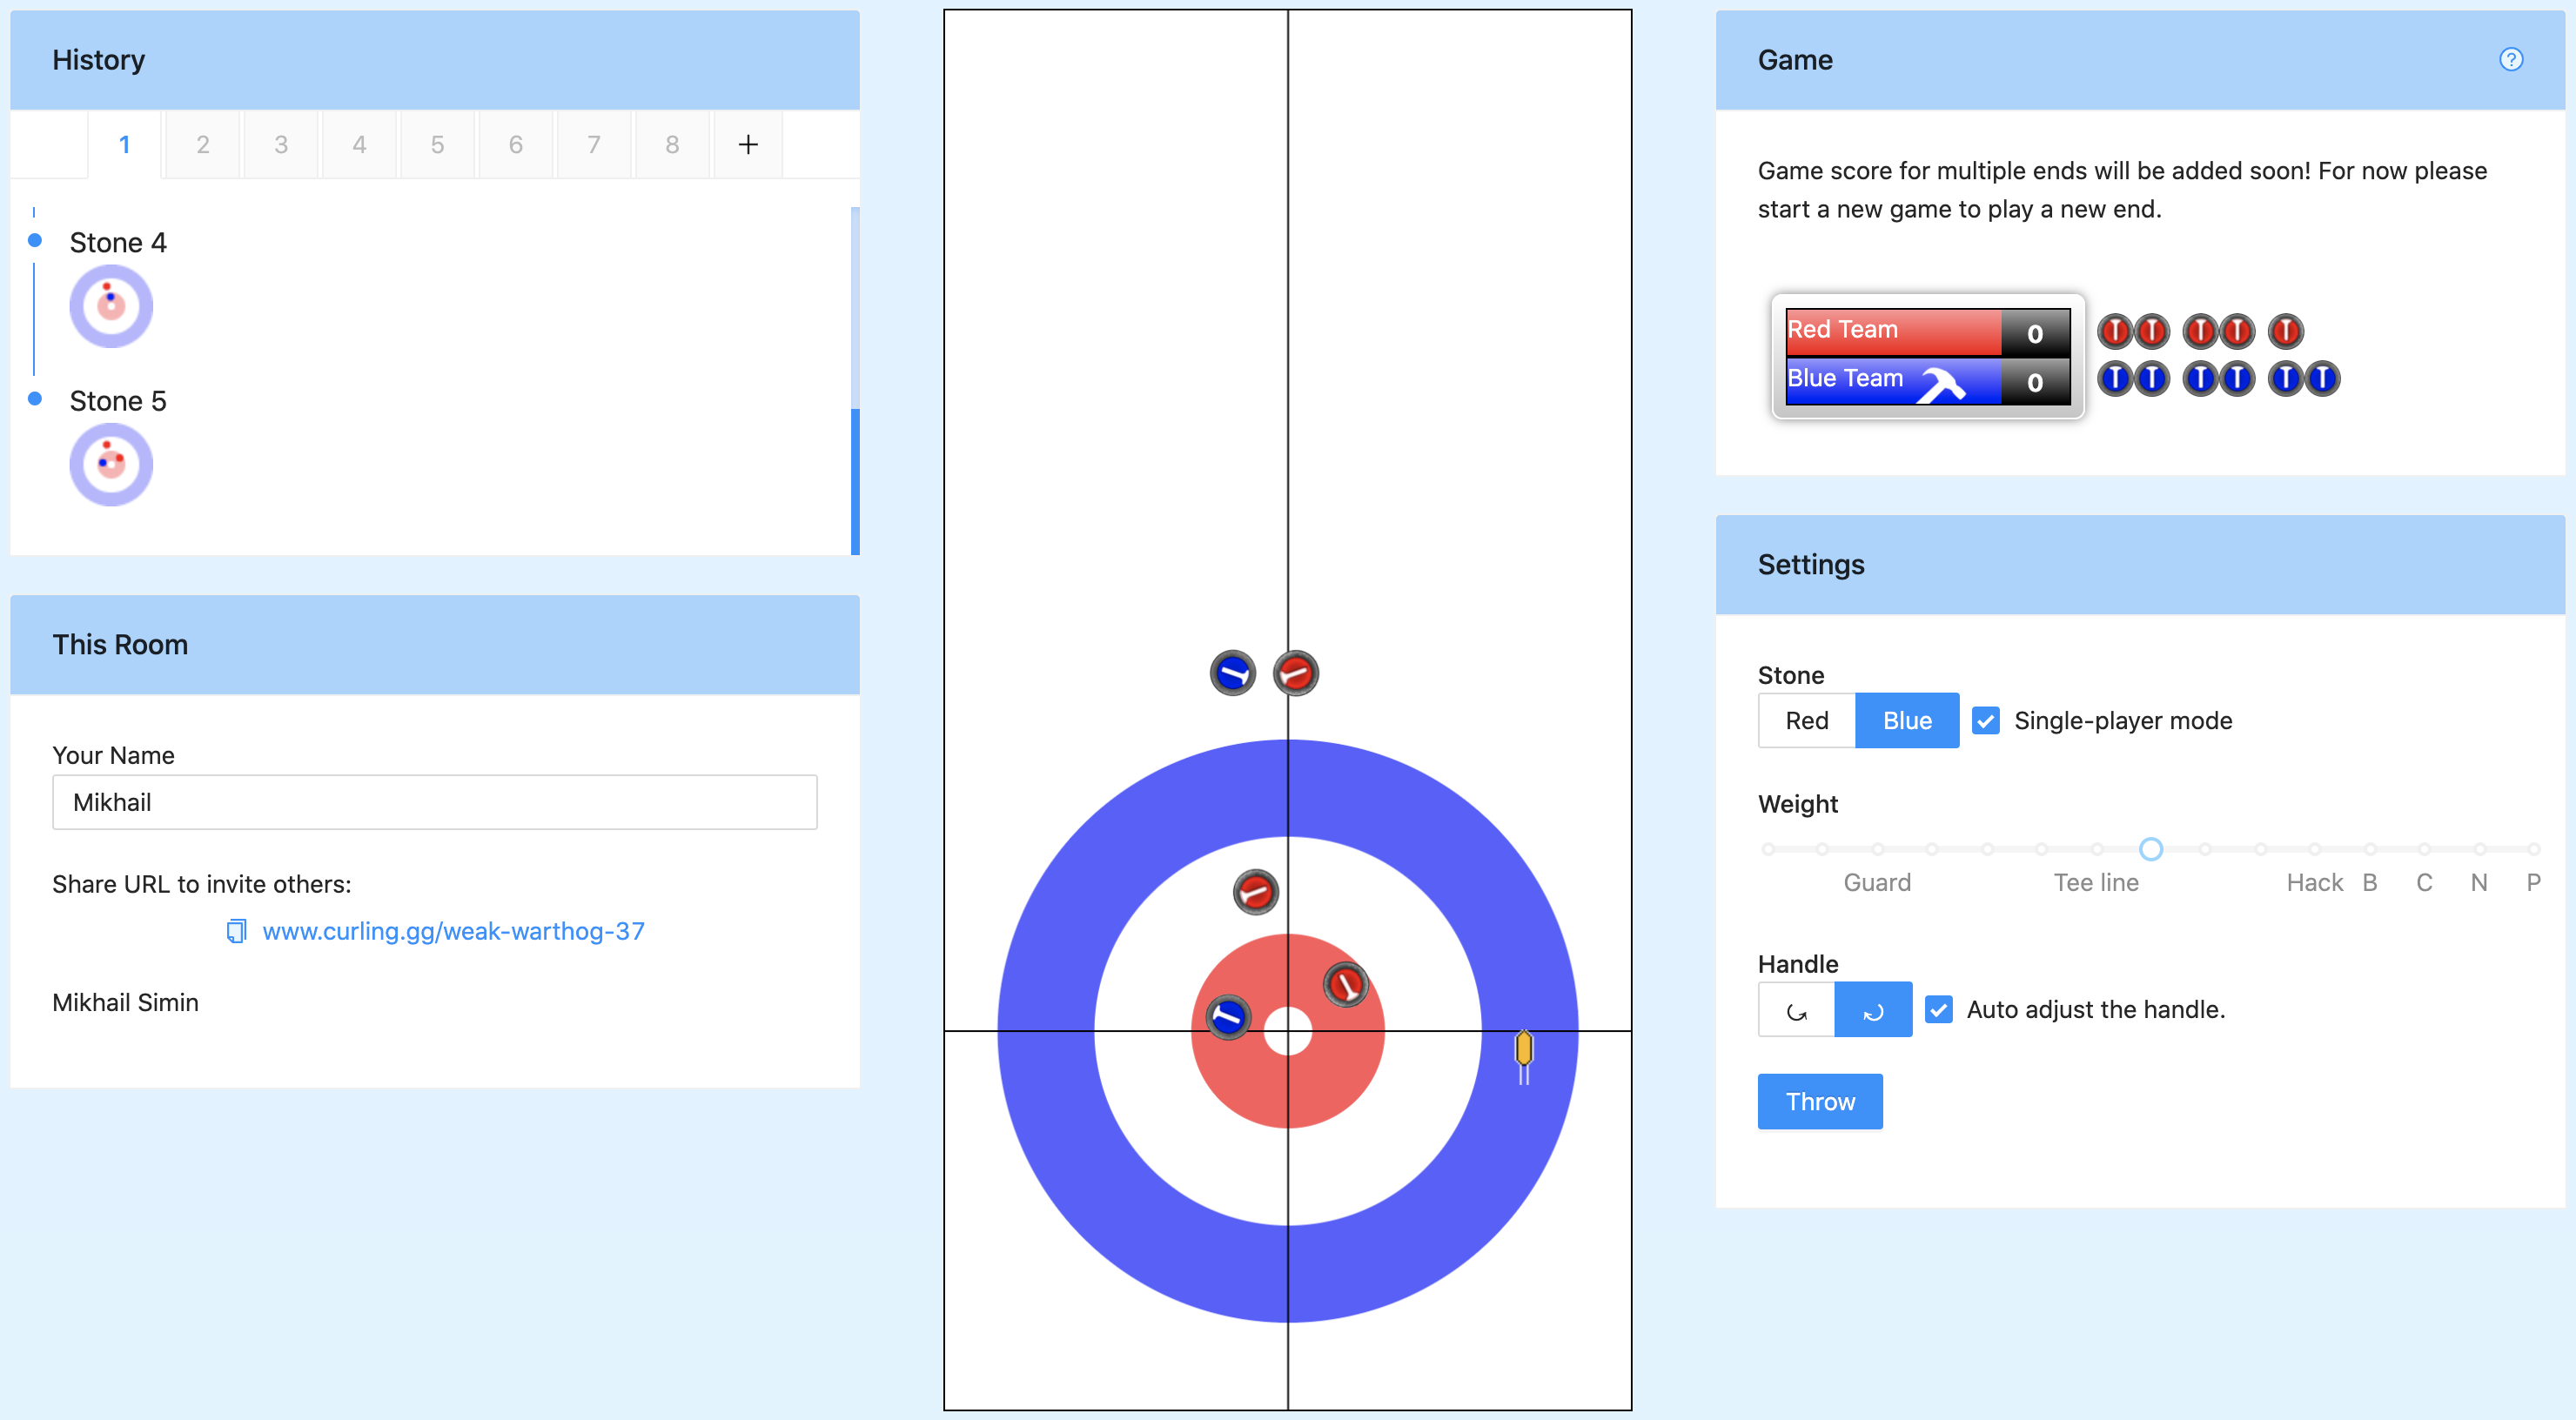Uncheck Single-player mode
The height and width of the screenshot is (1420, 2576).
1986,720
